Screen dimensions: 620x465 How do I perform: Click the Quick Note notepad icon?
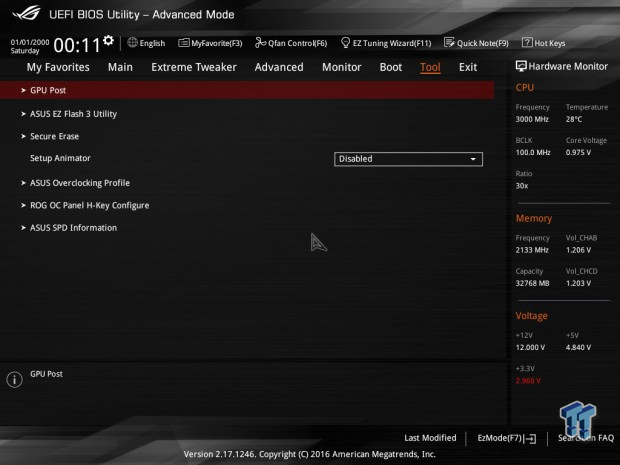449,42
